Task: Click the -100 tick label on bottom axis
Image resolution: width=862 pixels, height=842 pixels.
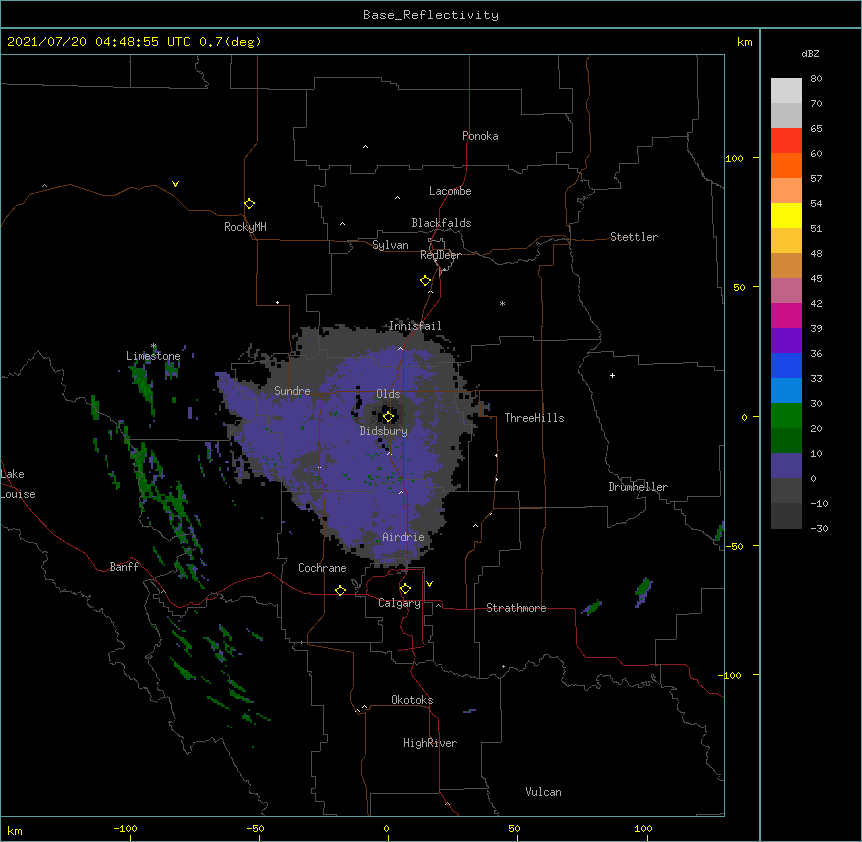Action: [x=125, y=828]
